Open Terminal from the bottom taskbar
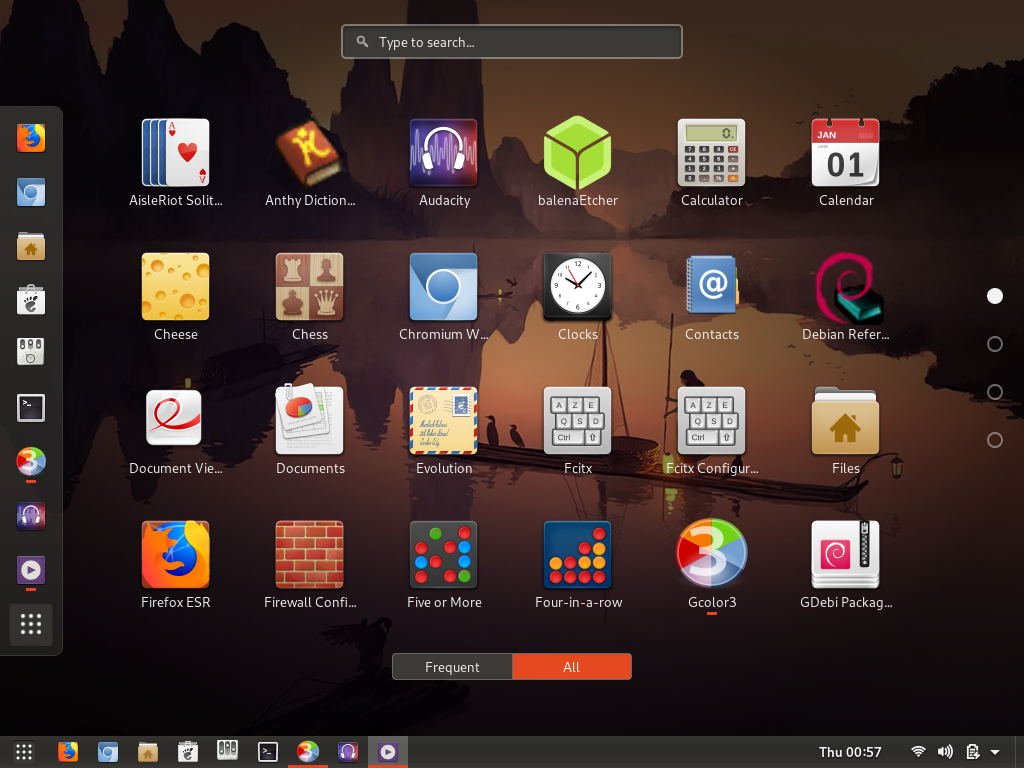 pos(268,752)
